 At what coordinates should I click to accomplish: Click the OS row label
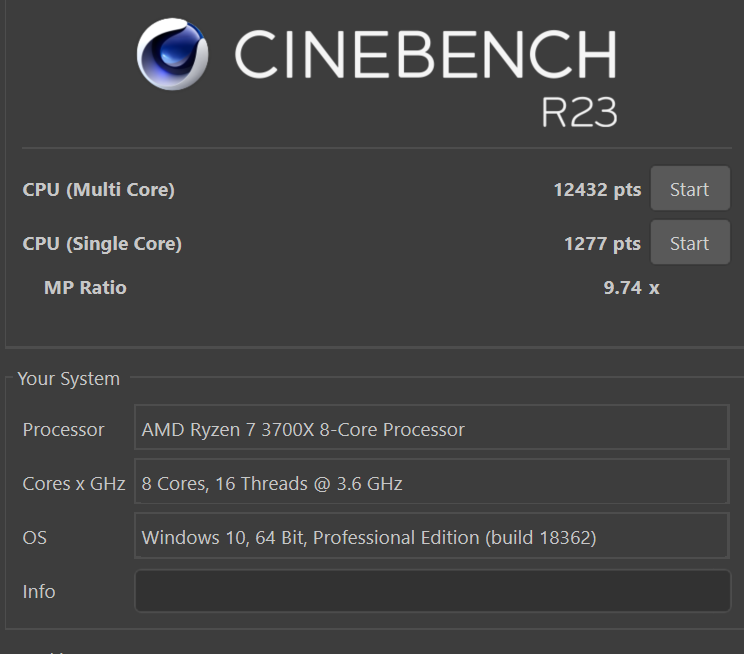[35, 538]
